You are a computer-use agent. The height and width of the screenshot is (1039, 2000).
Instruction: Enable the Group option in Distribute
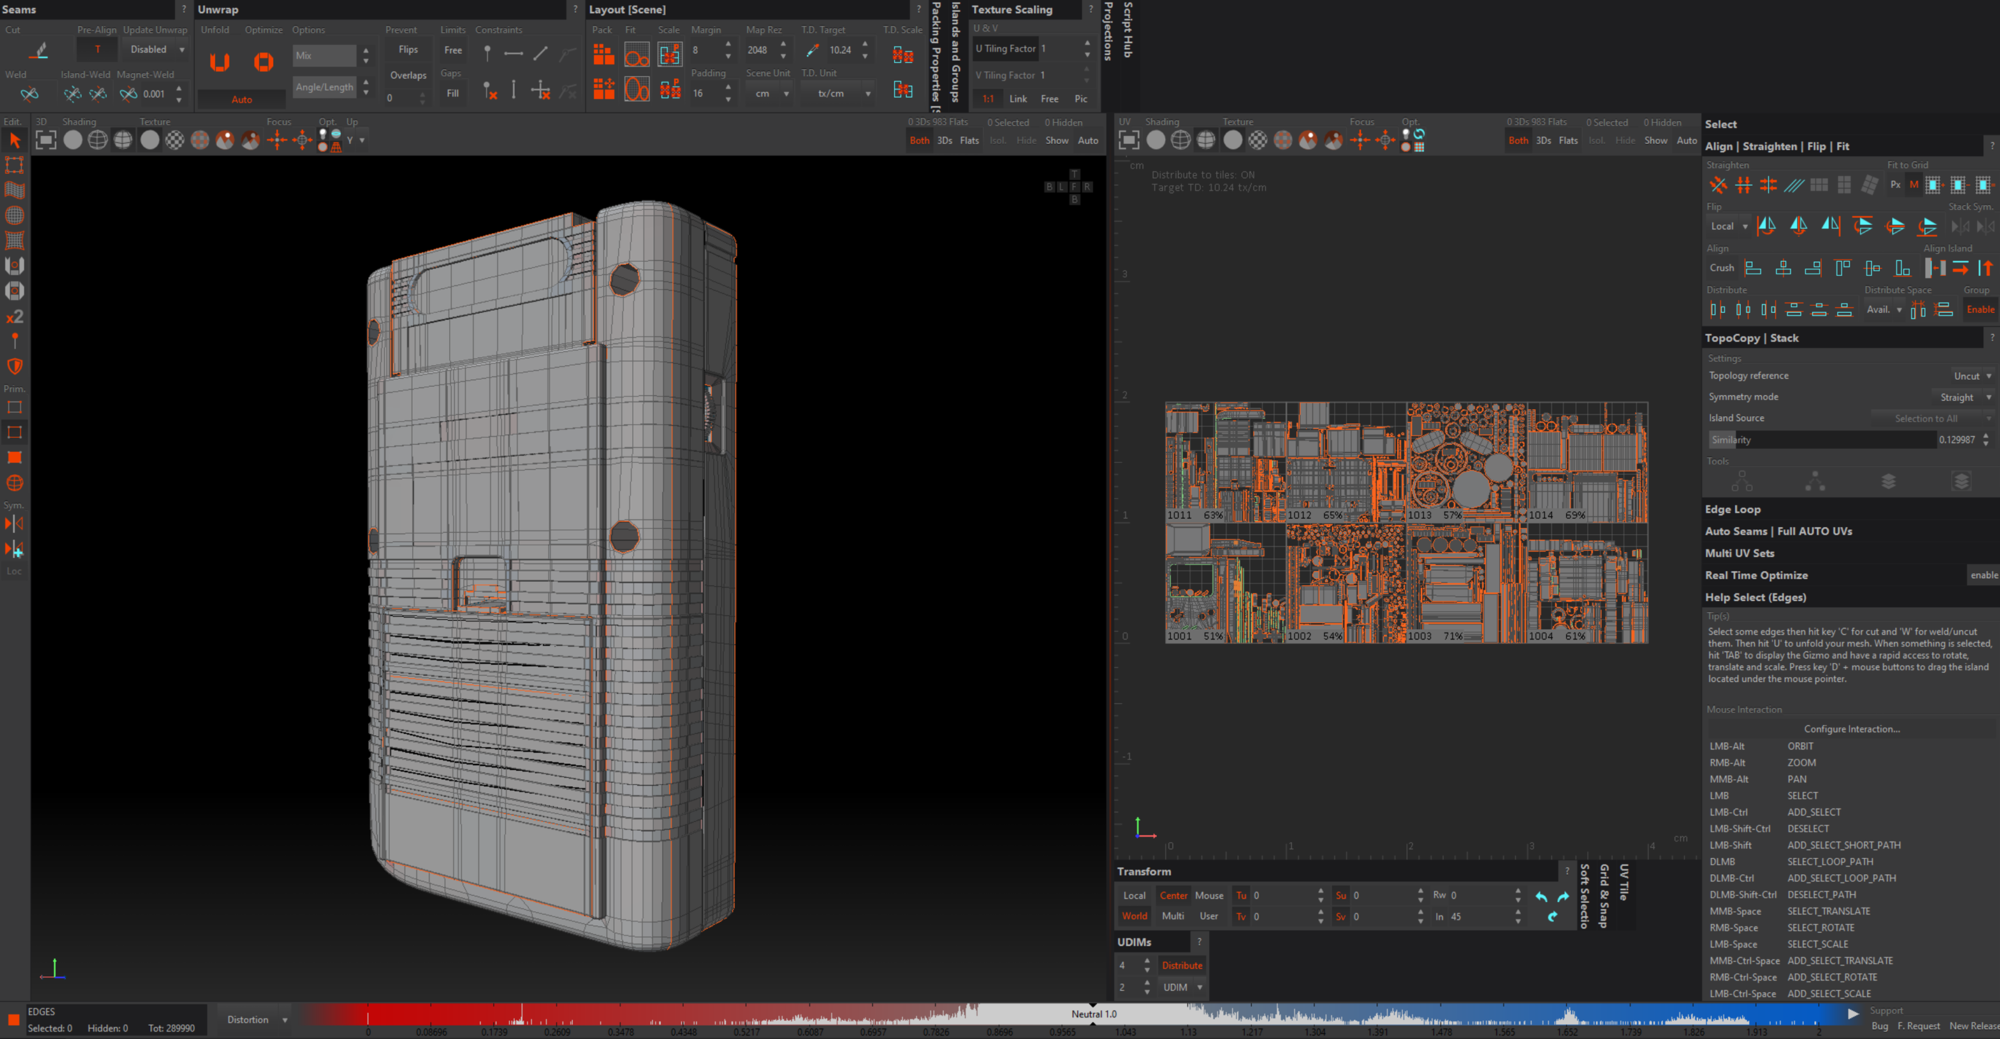click(1979, 310)
